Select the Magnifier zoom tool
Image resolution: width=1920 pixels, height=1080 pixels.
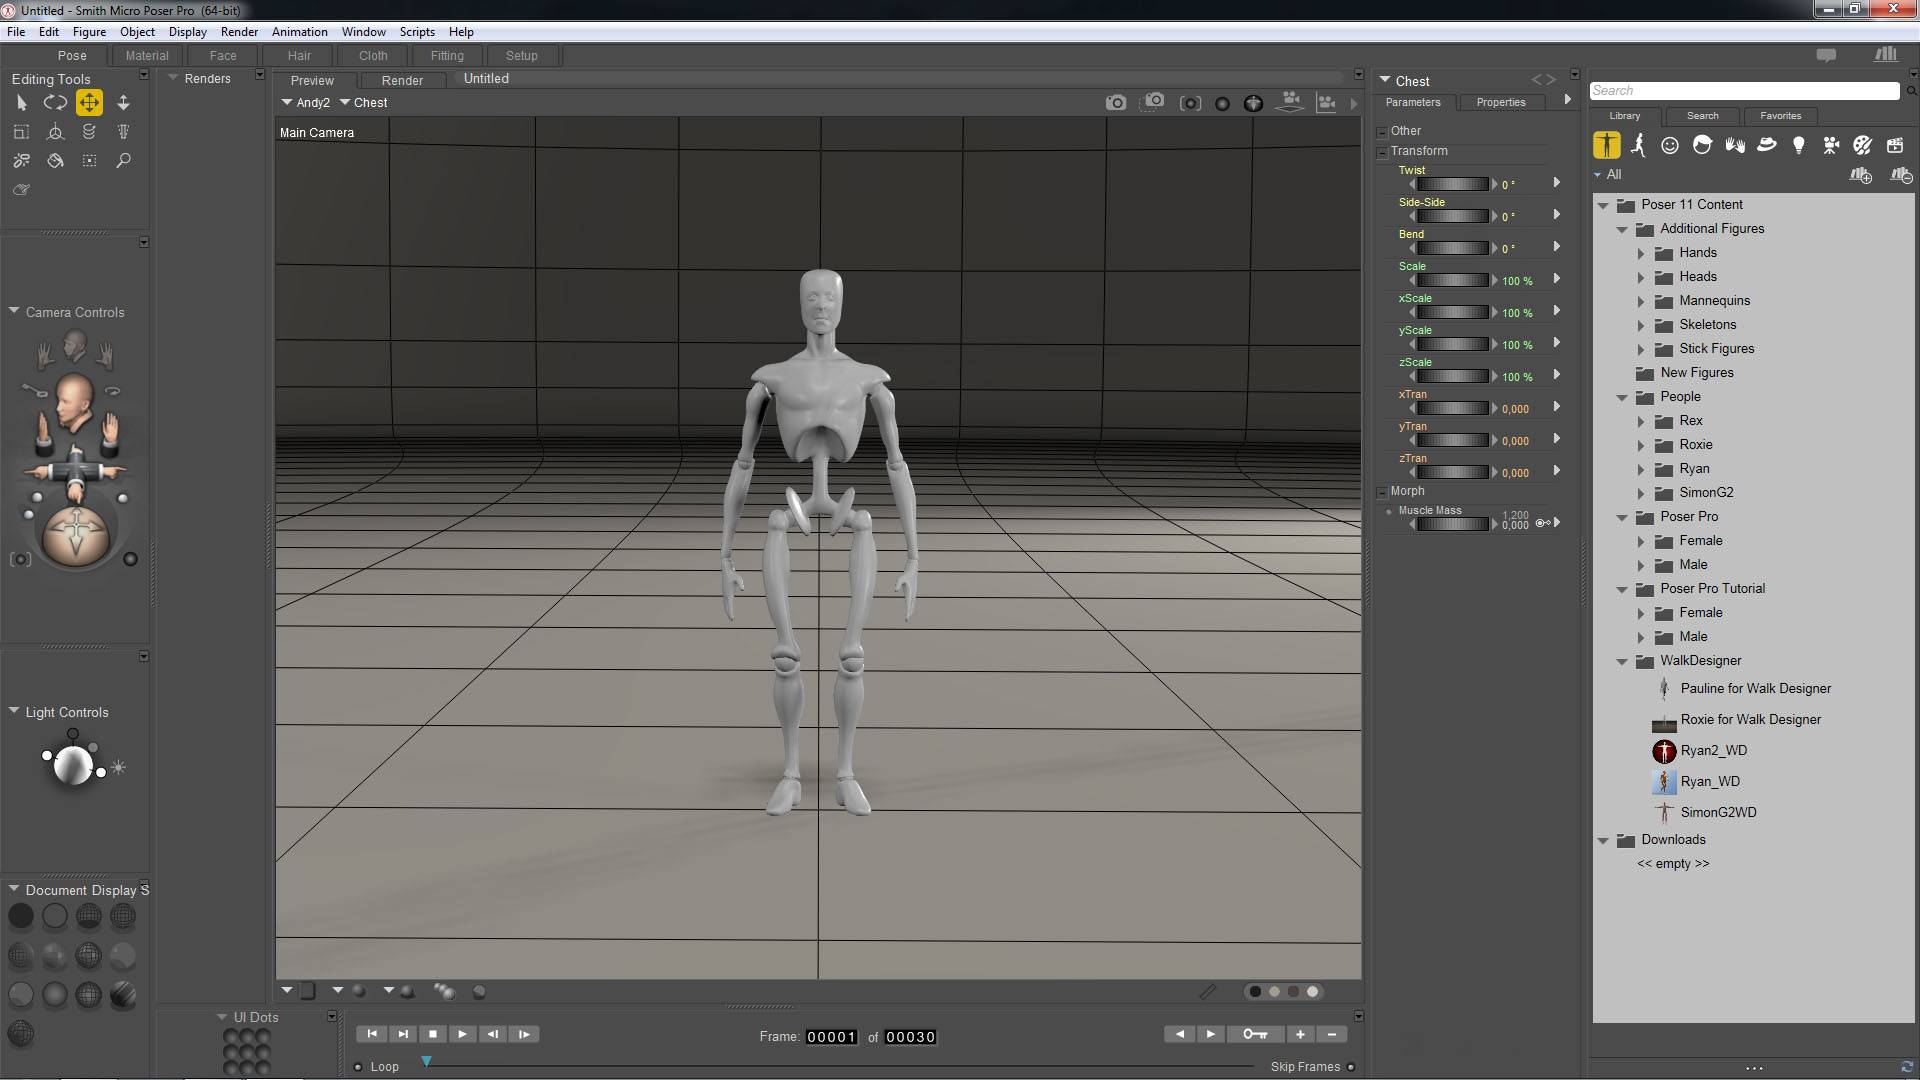[123, 160]
